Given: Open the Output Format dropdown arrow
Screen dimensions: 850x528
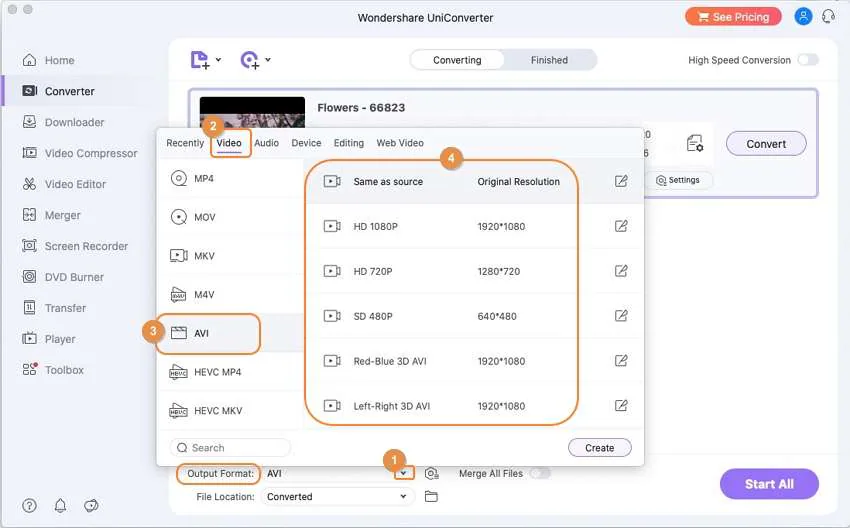Looking at the screenshot, I should click(x=403, y=473).
